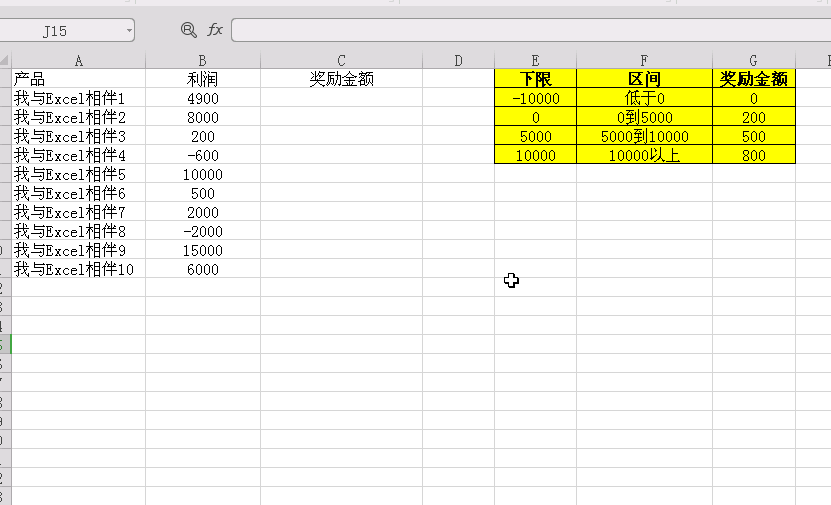Image resolution: width=831 pixels, height=505 pixels.
Task: Select column A header
Action: [x=78, y=60]
